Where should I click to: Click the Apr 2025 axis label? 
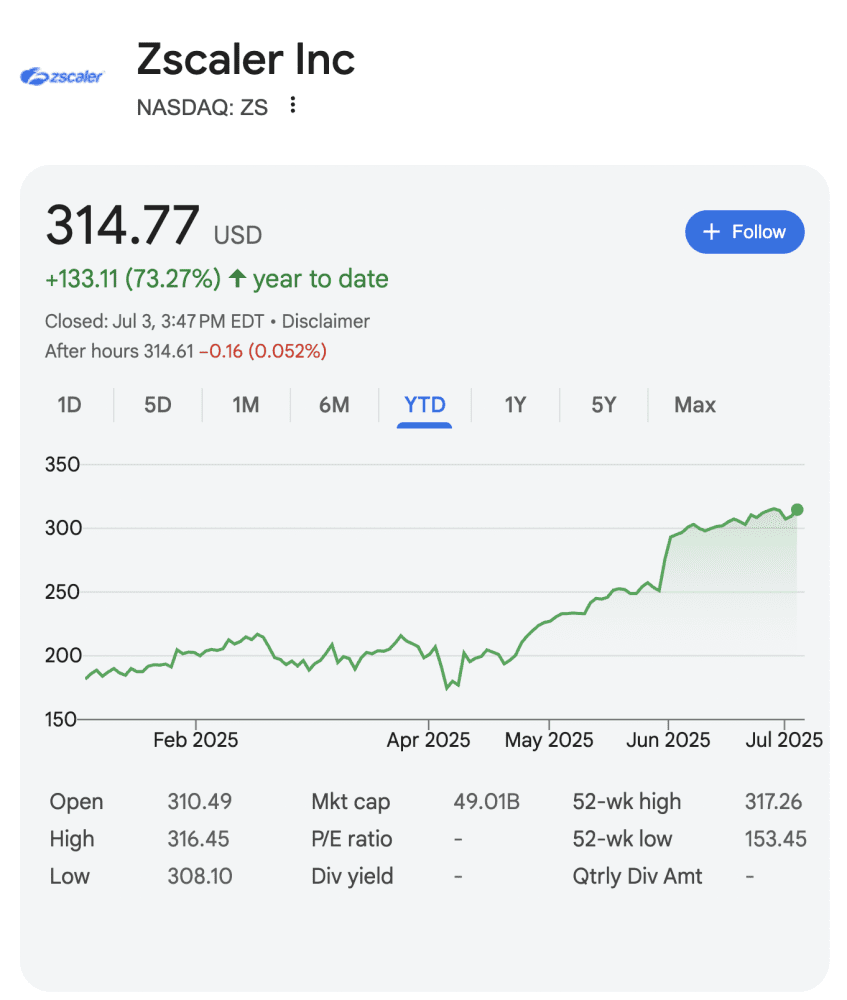click(x=428, y=740)
